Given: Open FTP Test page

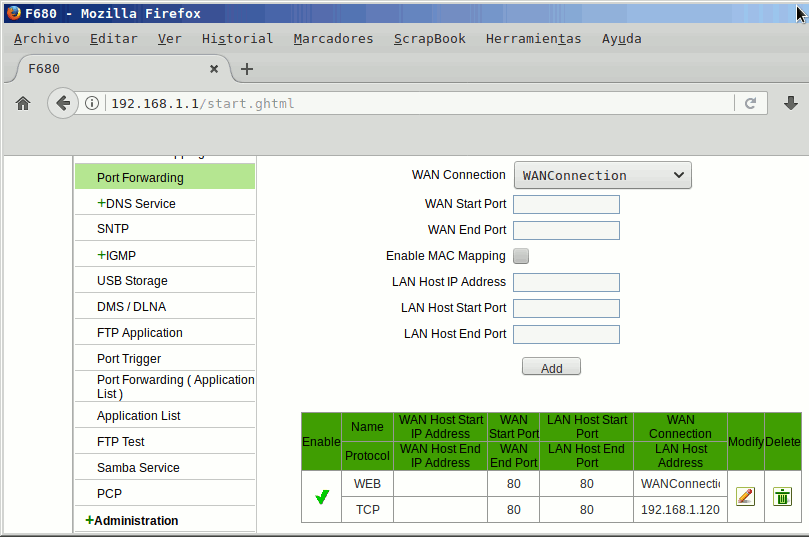Looking at the screenshot, I should coord(121,442).
